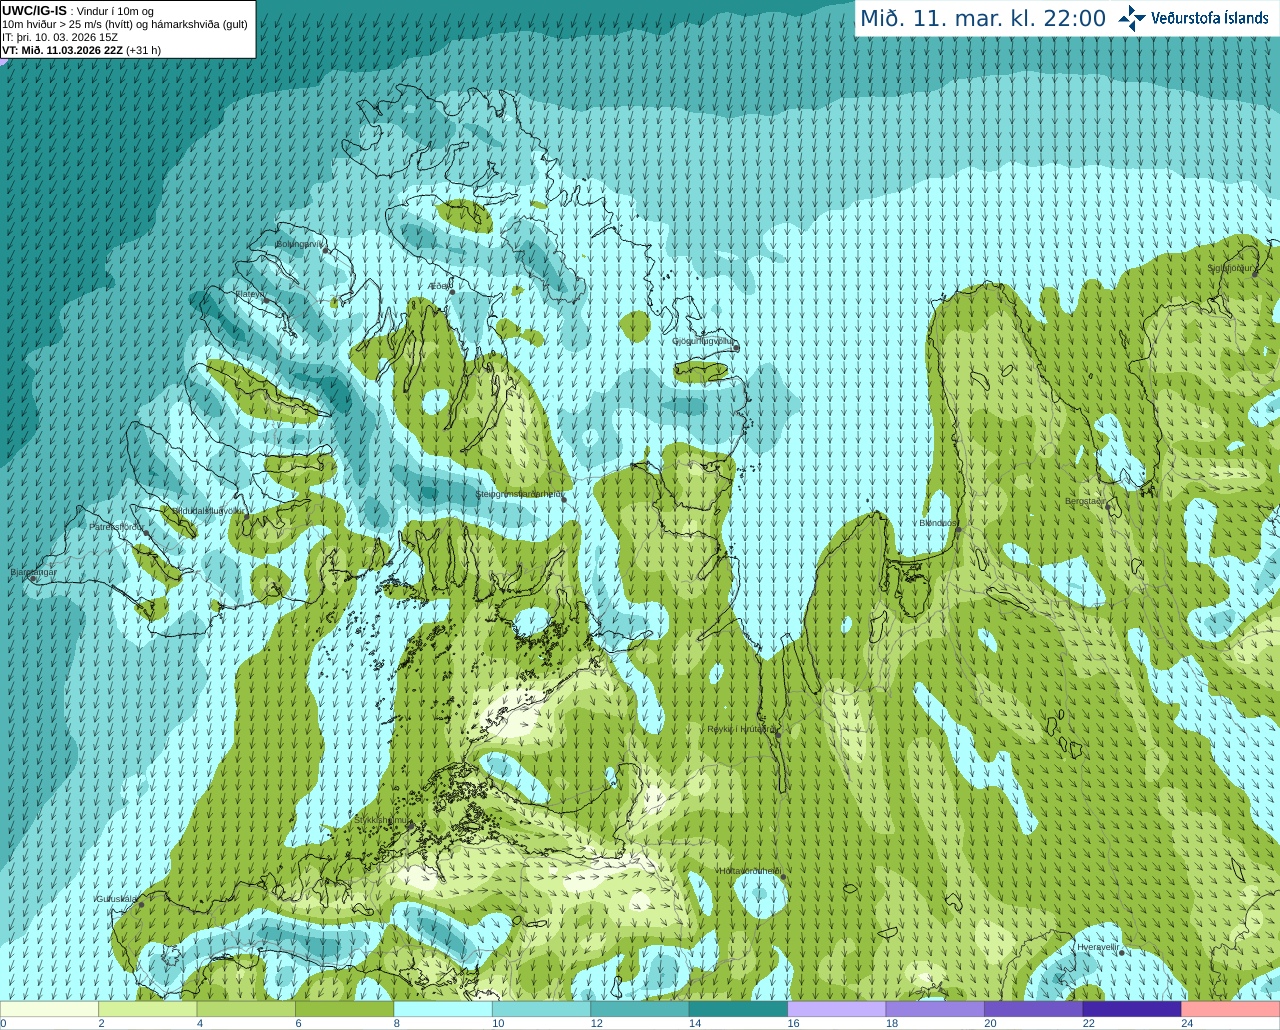Click the Bíldudalsflugvöllur station label
This screenshot has width=1280, height=1030.
coord(208,510)
